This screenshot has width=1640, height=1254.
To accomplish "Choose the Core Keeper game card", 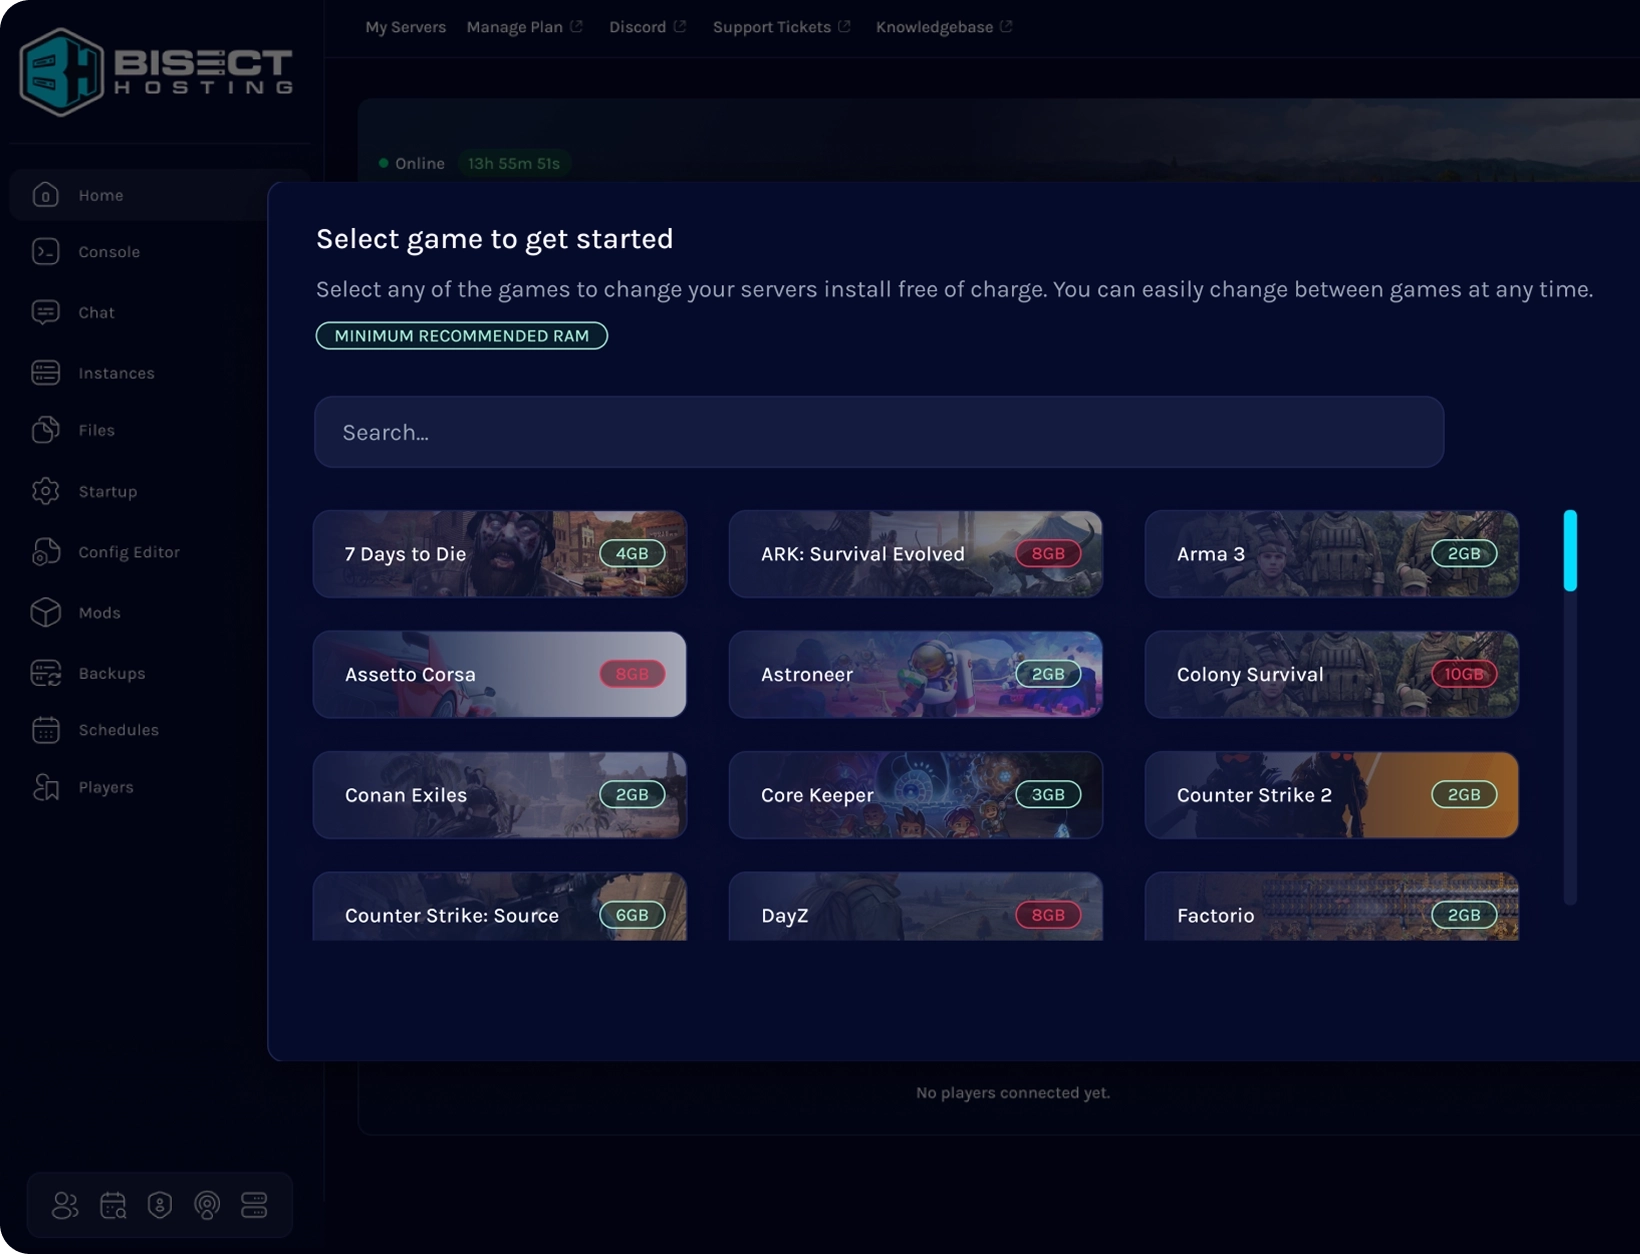I will [916, 795].
